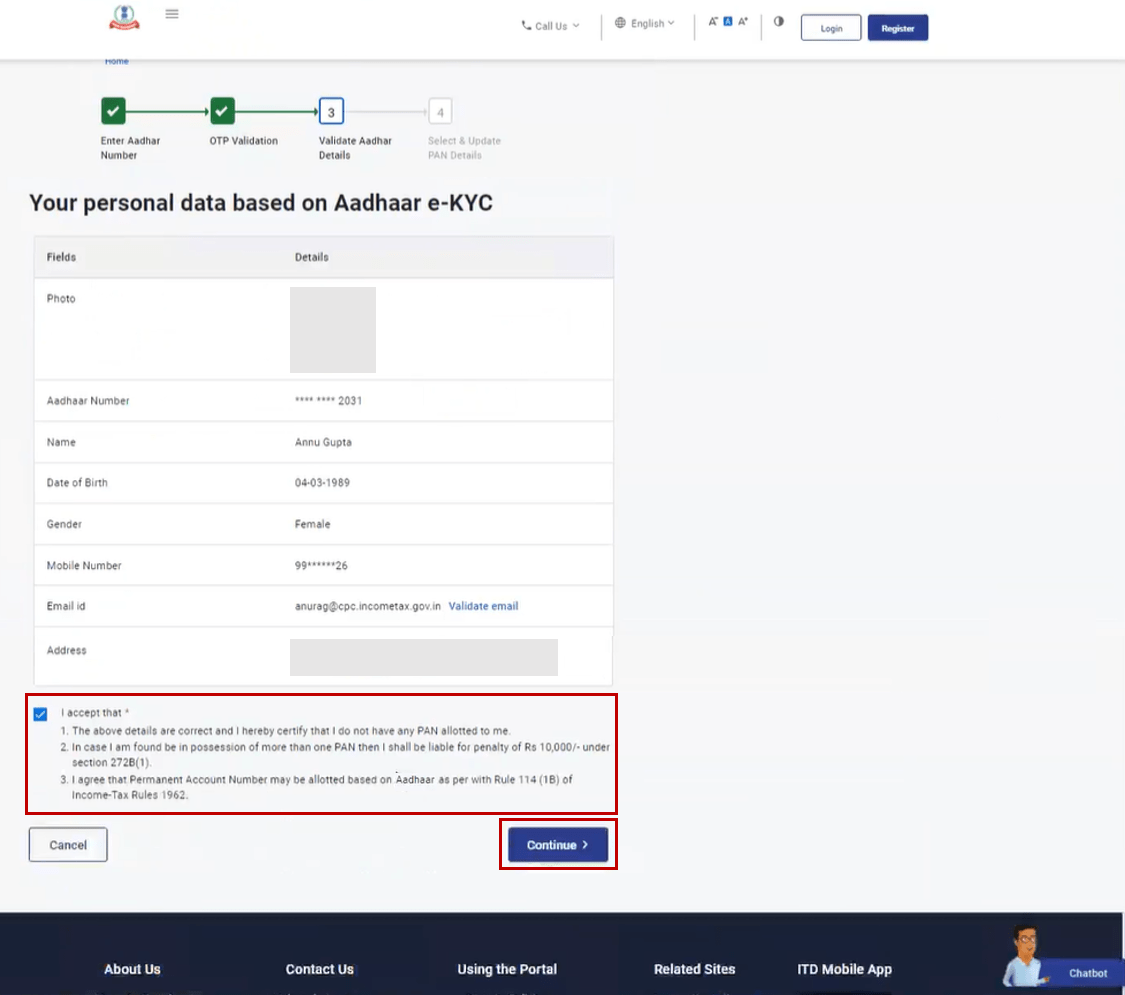
Task: Uncheck the 'I accept that' checkbox
Action: (x=40, y=714)
